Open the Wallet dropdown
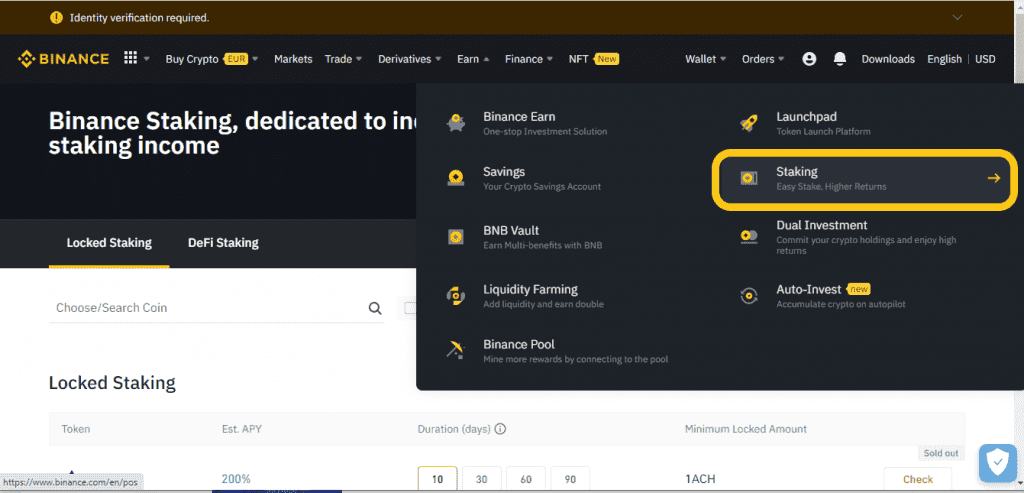1024x493 pixels. (705, 59)
